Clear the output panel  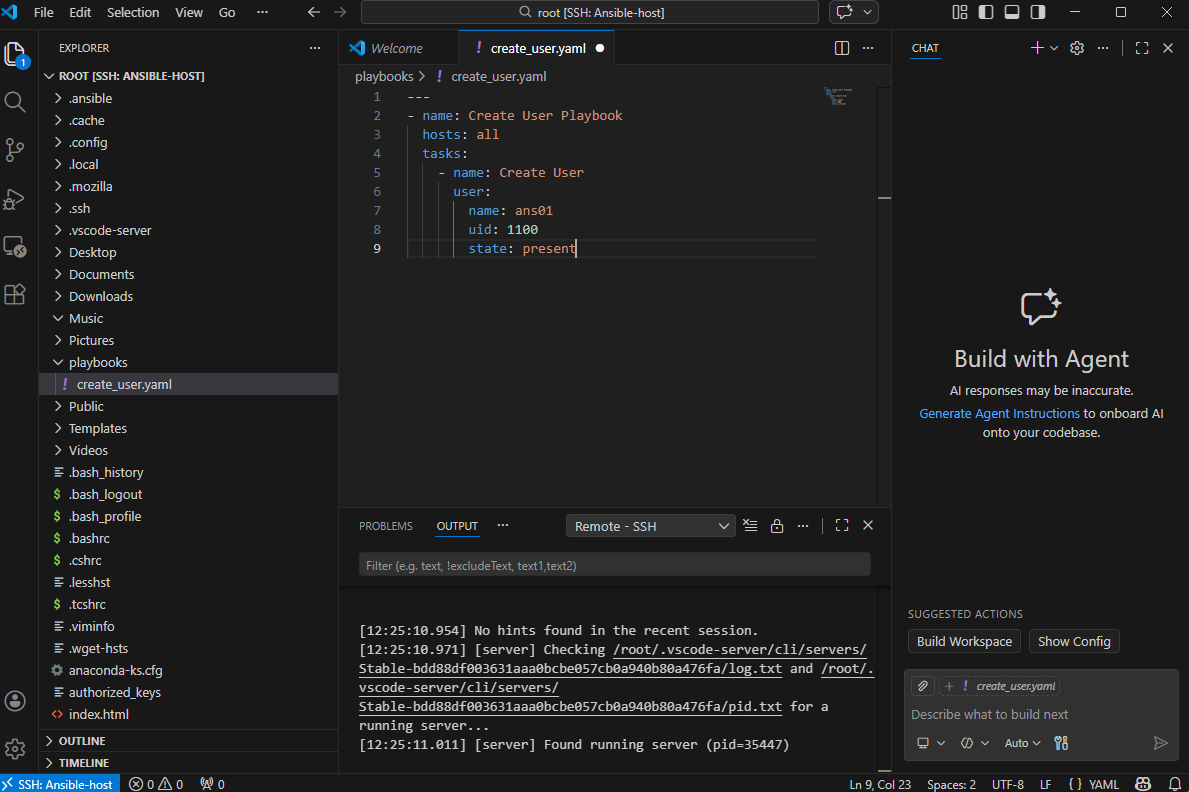pos(750,526)
